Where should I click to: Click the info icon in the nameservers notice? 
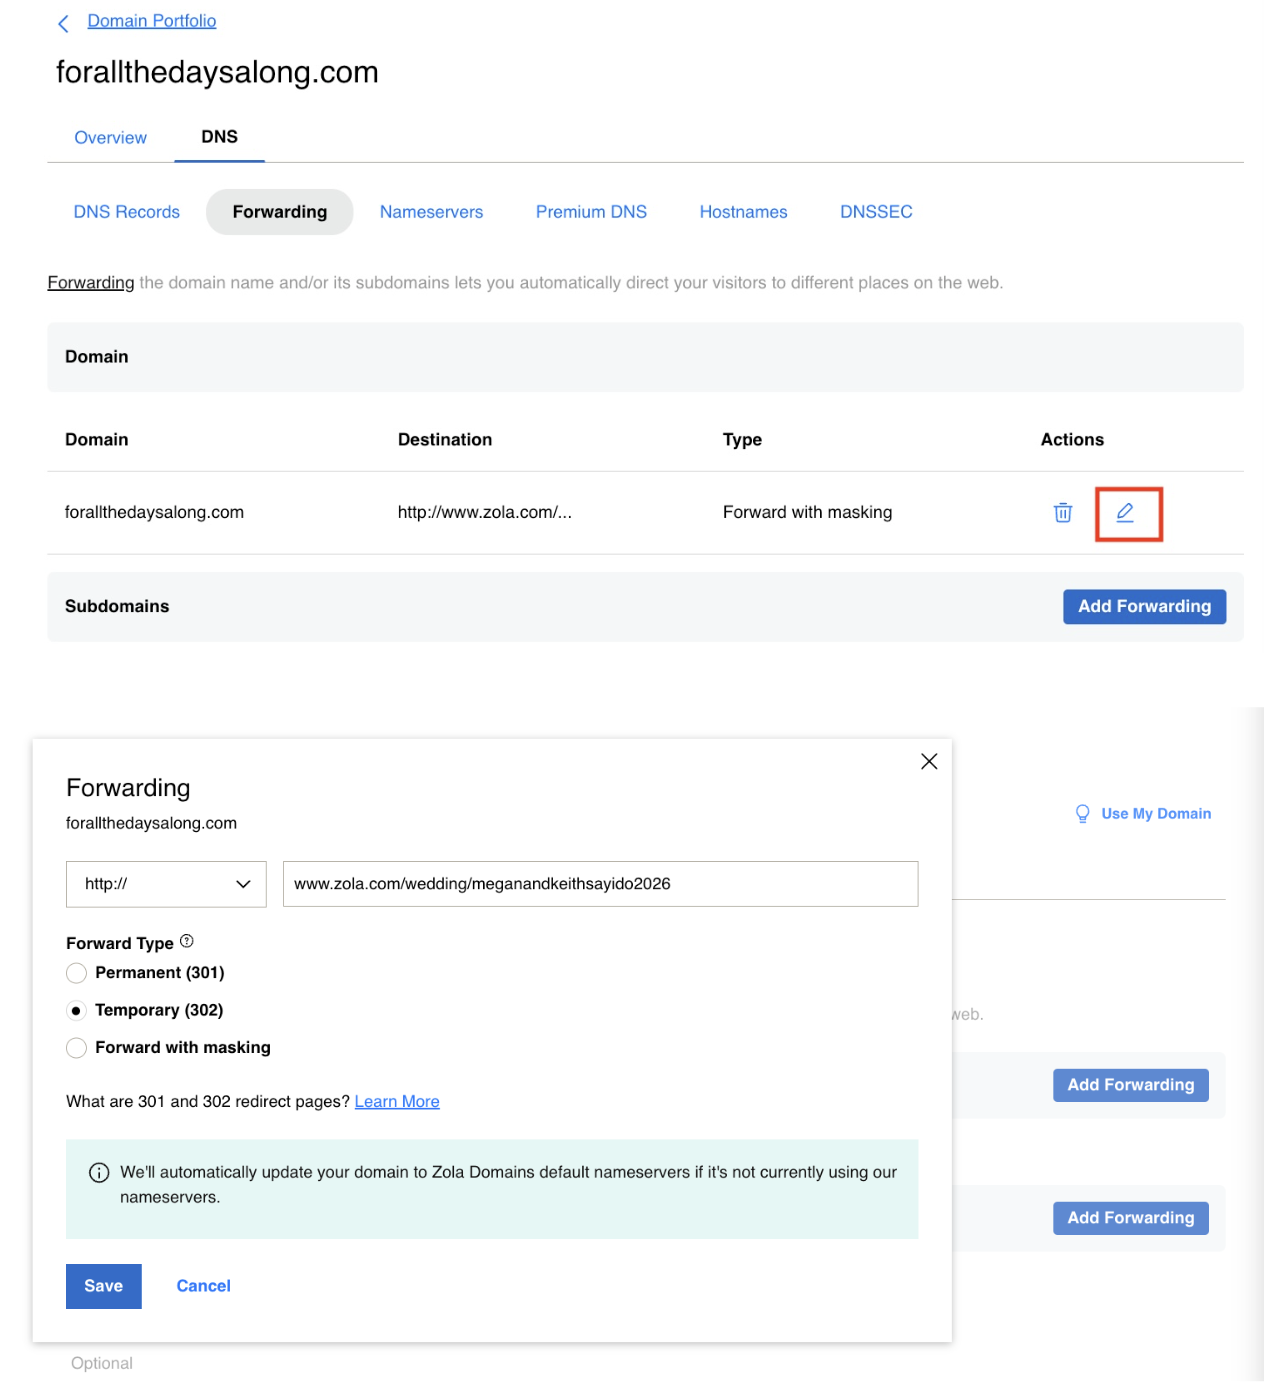[99, 1171]
